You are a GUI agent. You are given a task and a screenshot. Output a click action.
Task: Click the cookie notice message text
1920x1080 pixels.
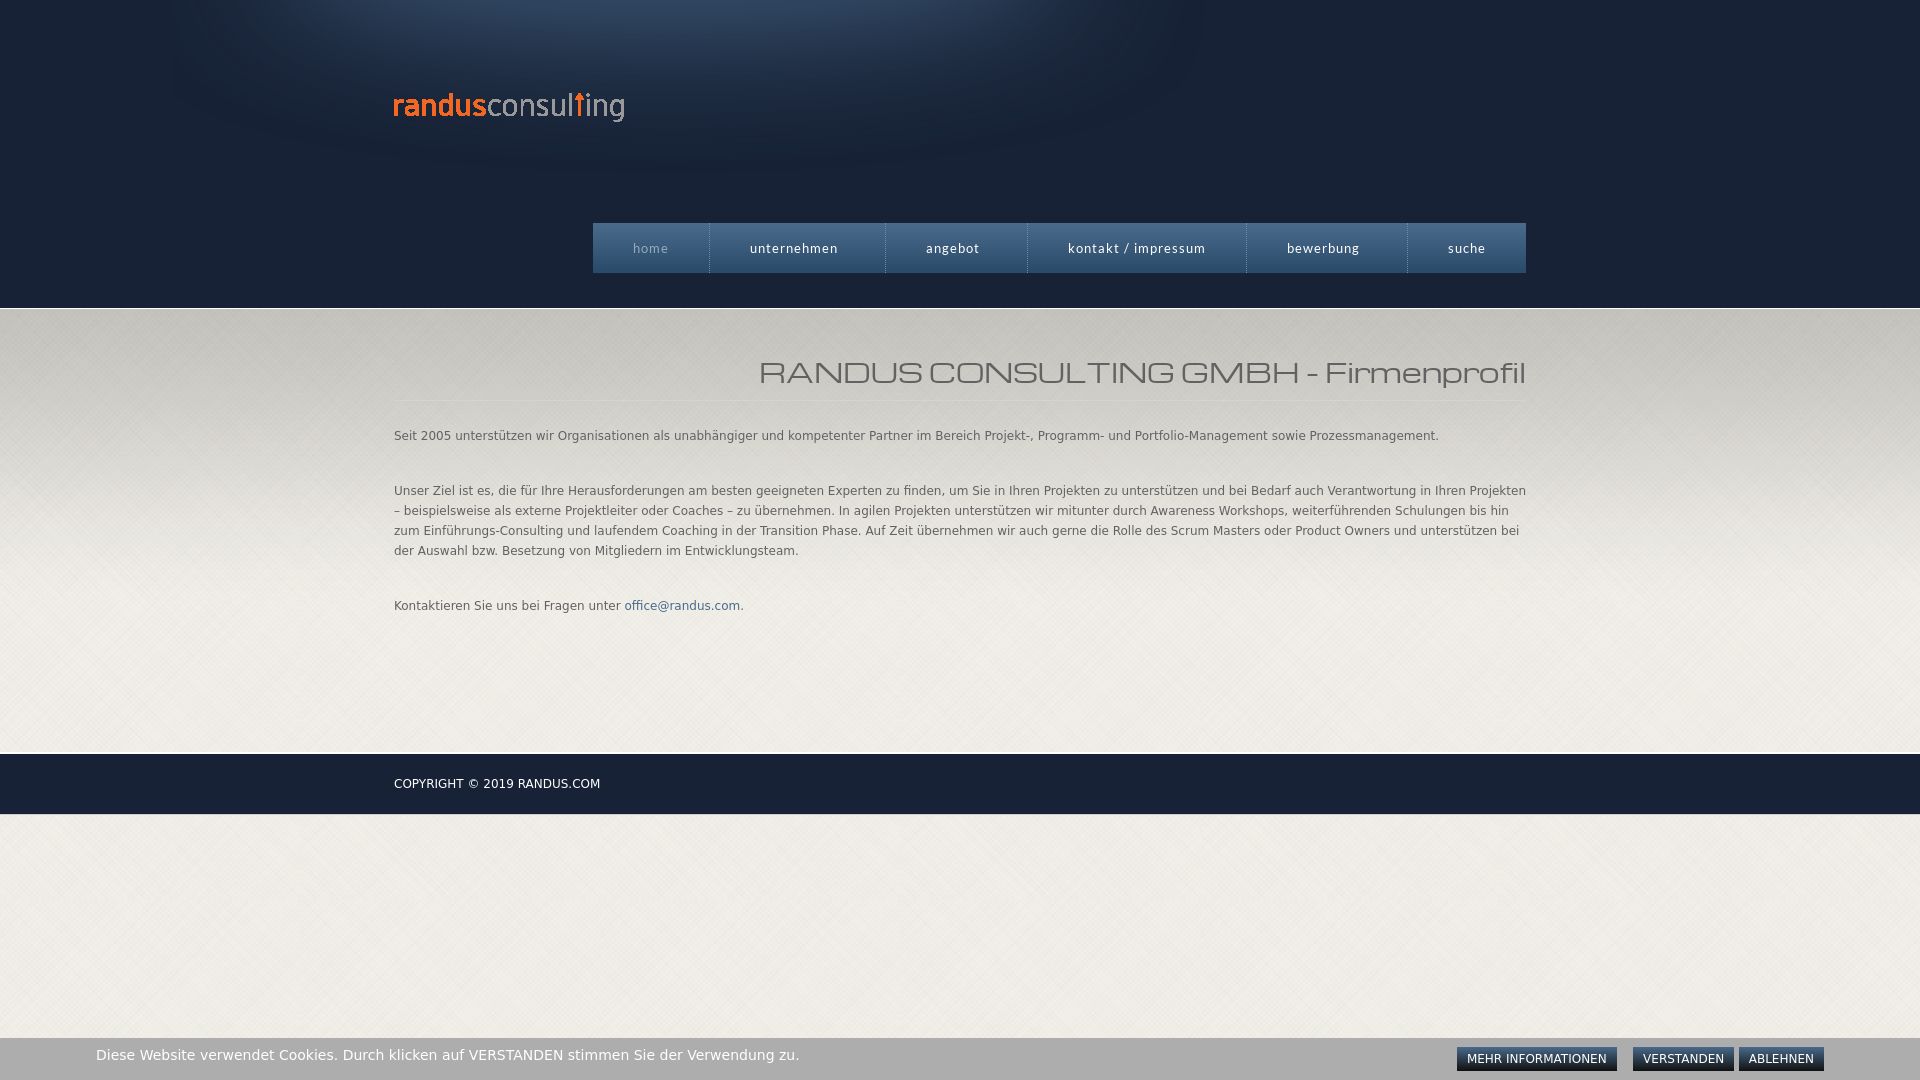pyautogui.click(x=447, y=1055)
